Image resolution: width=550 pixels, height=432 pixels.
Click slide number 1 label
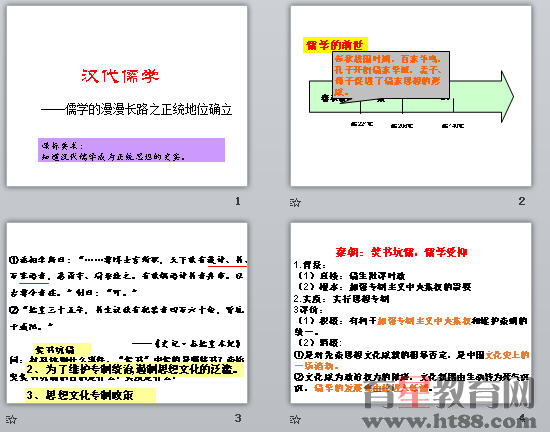click(238, 201)
